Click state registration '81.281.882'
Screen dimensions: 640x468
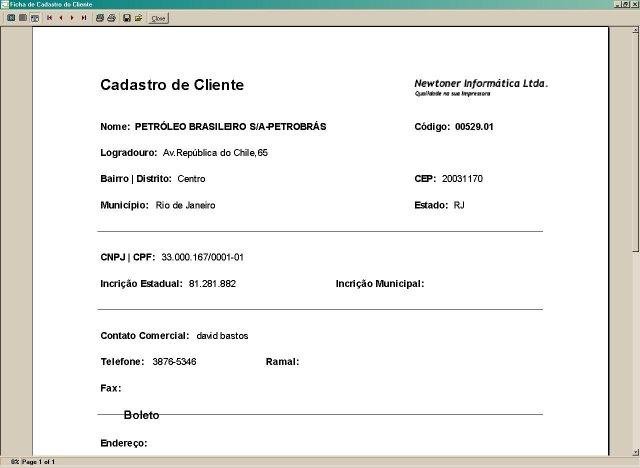pos(212,284)
